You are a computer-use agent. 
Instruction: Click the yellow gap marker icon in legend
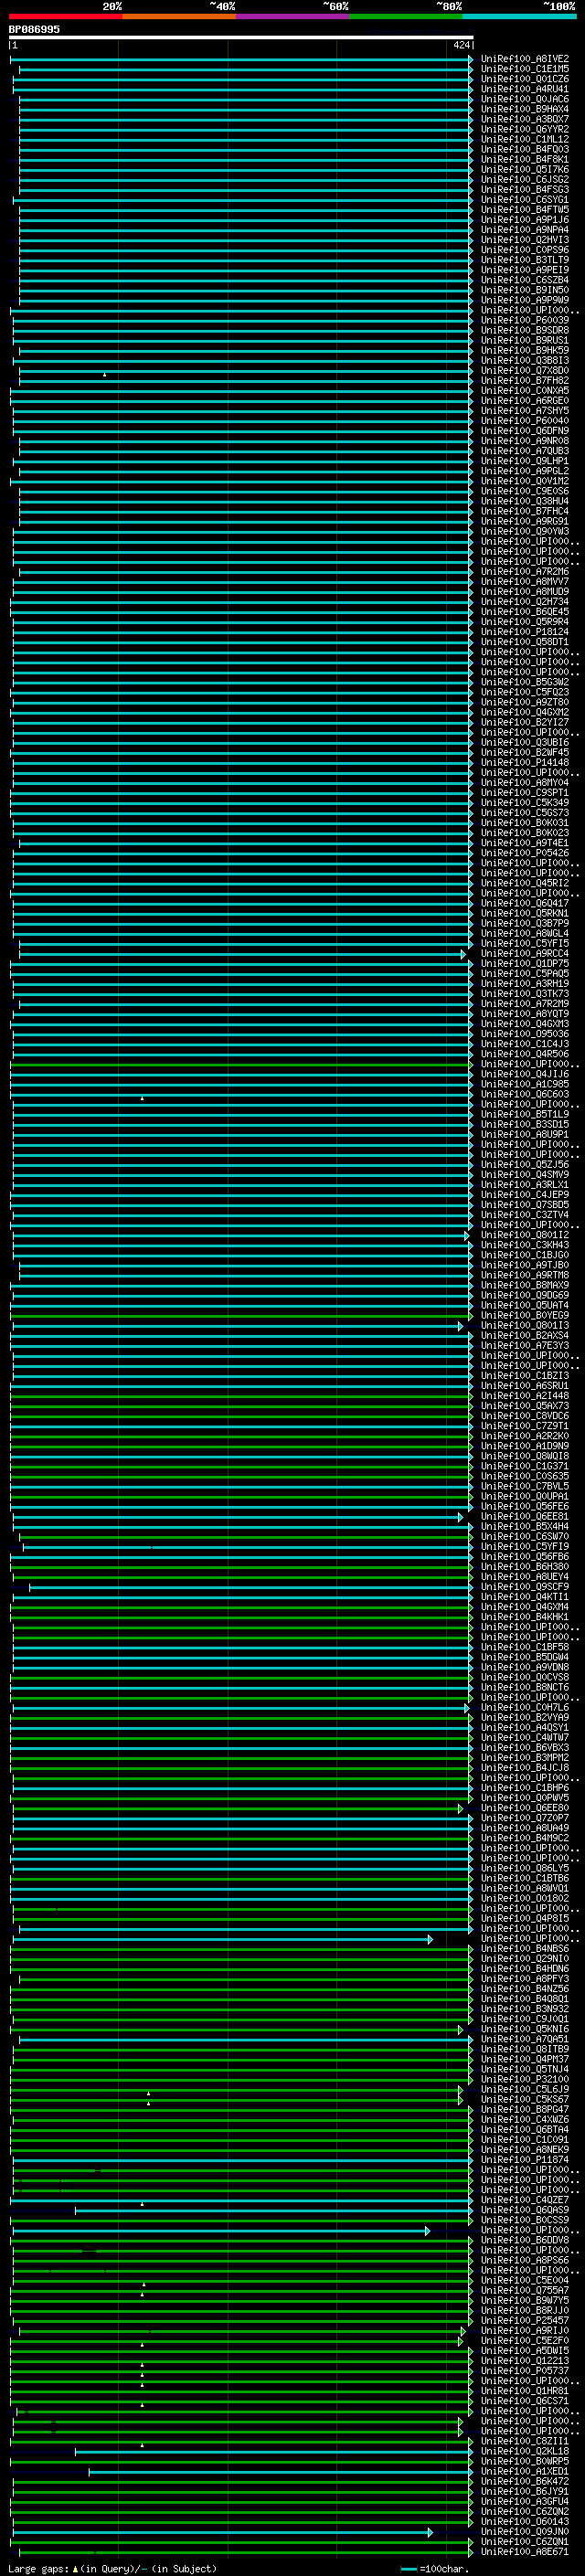coord(75,2568)
